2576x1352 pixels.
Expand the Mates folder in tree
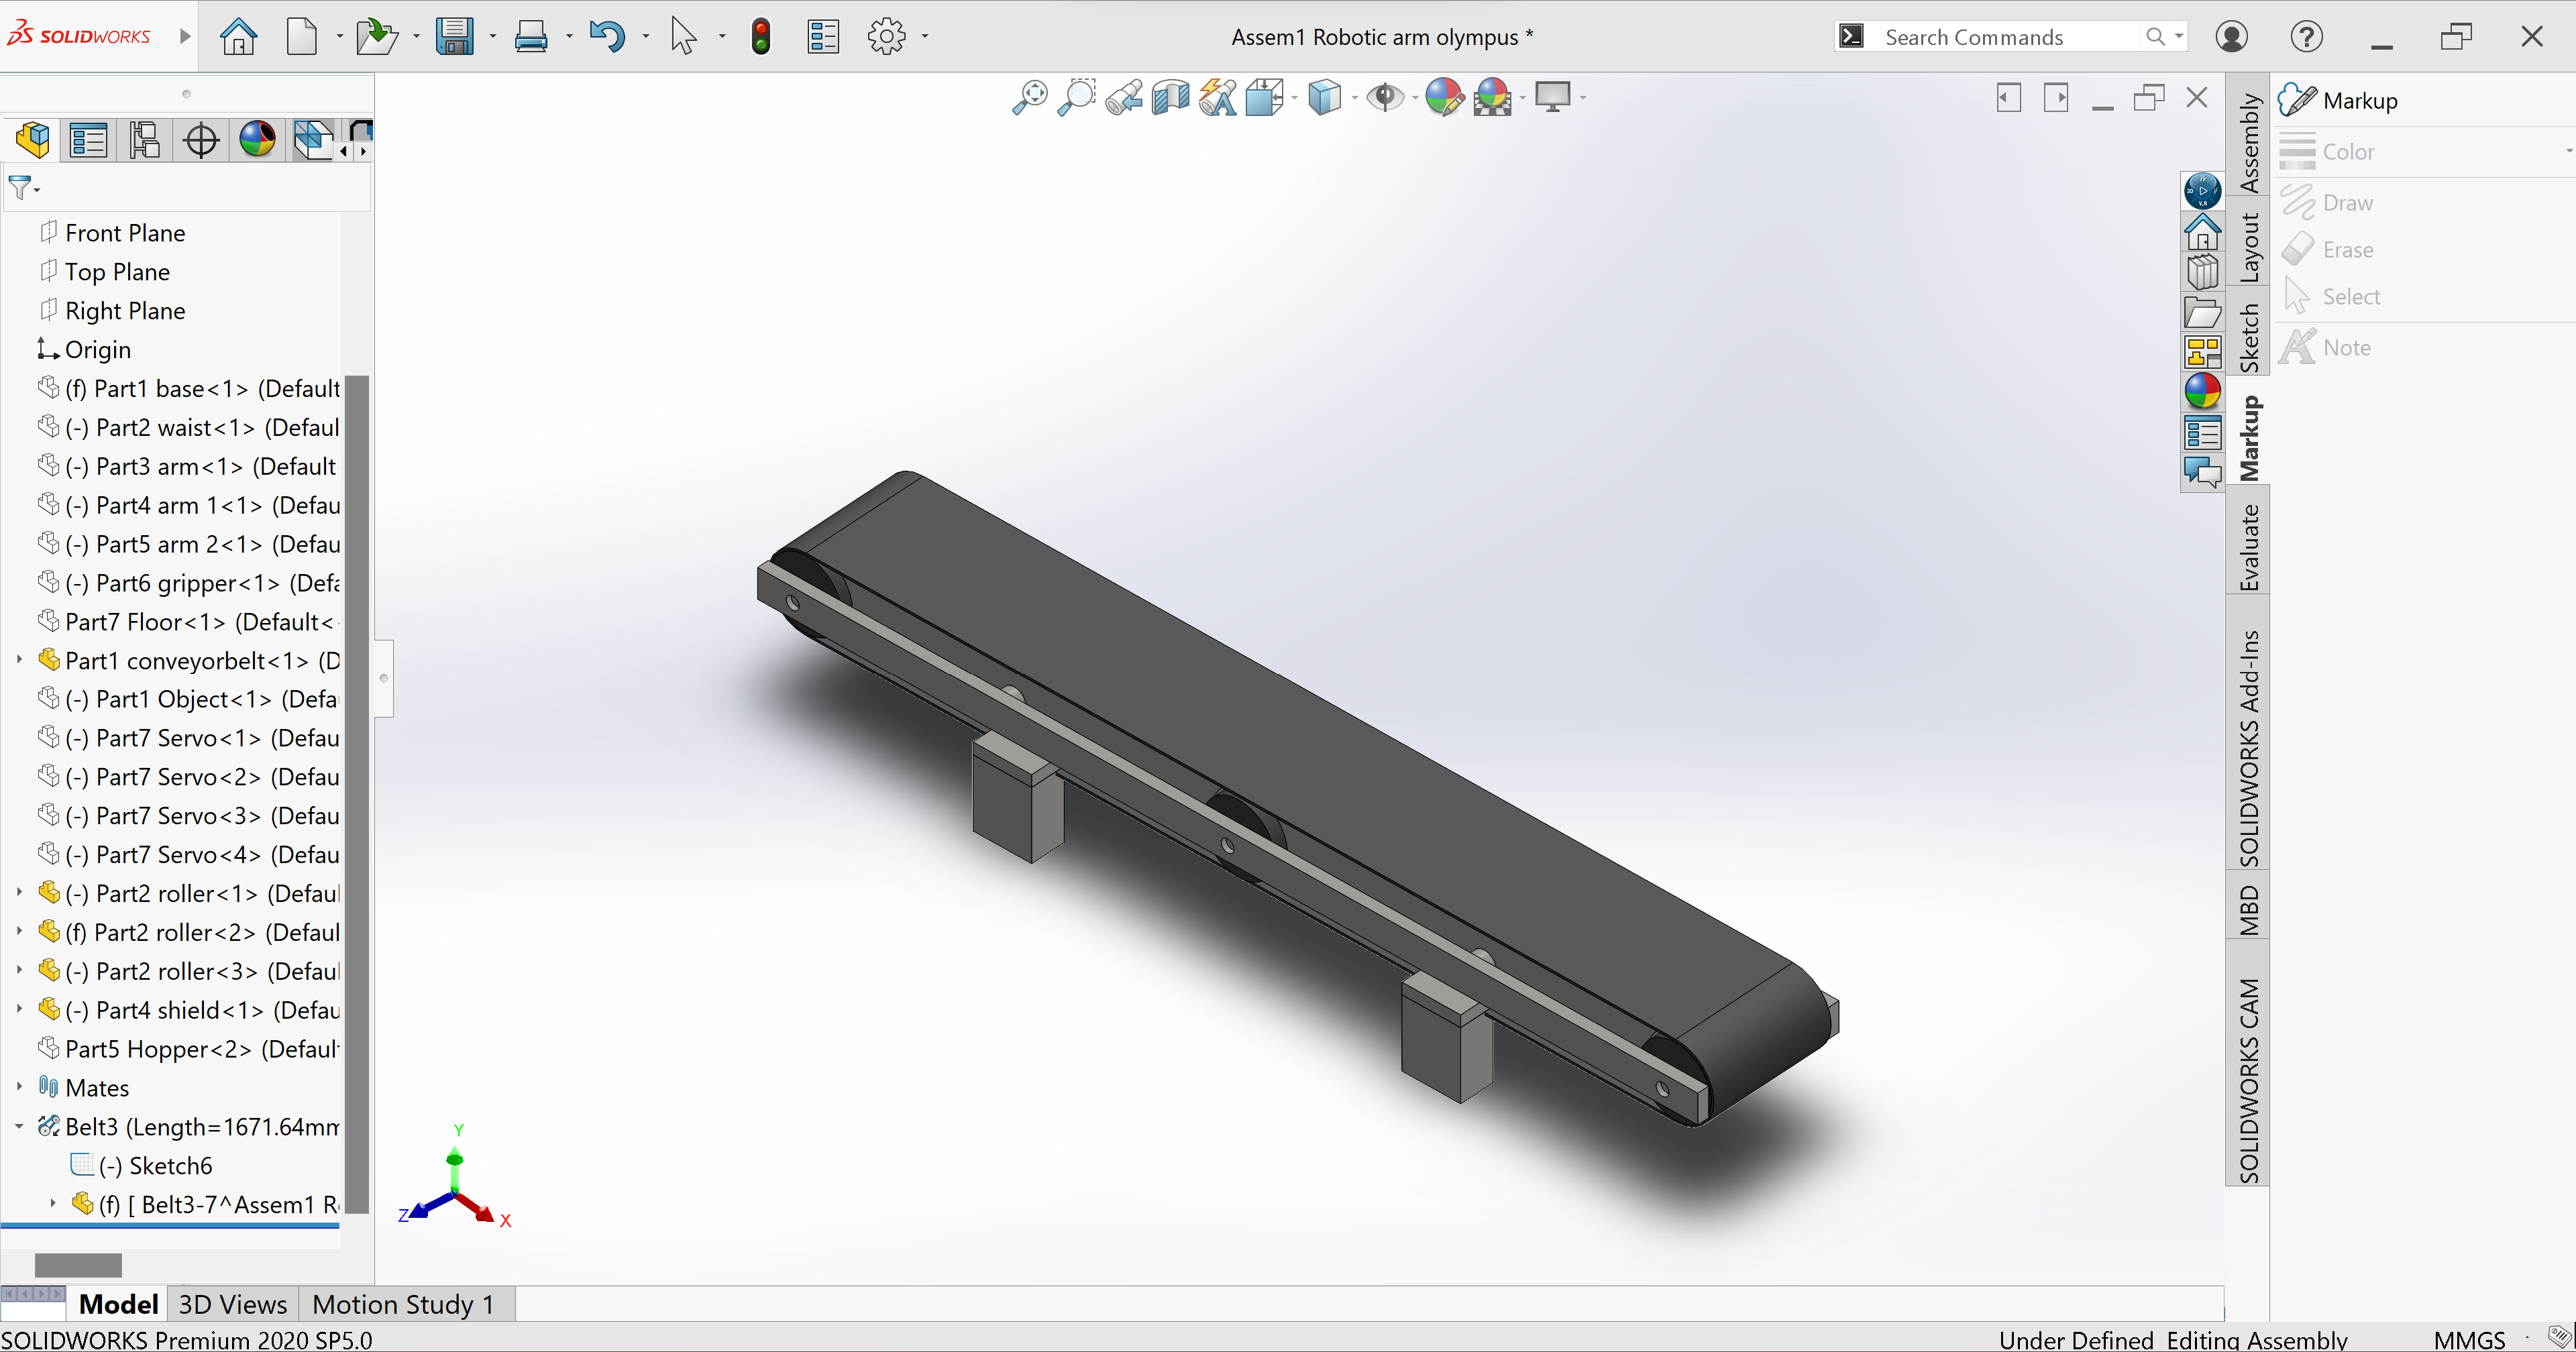pos(19,1087)
